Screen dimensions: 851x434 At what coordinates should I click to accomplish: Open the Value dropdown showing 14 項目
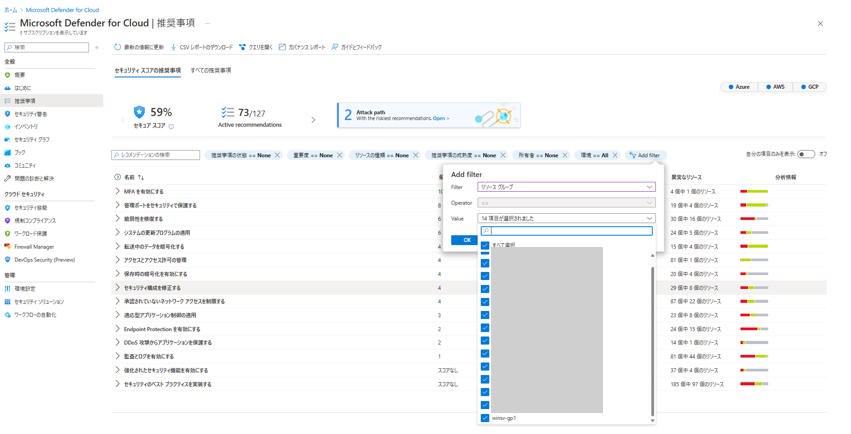(x=567, y=218)
